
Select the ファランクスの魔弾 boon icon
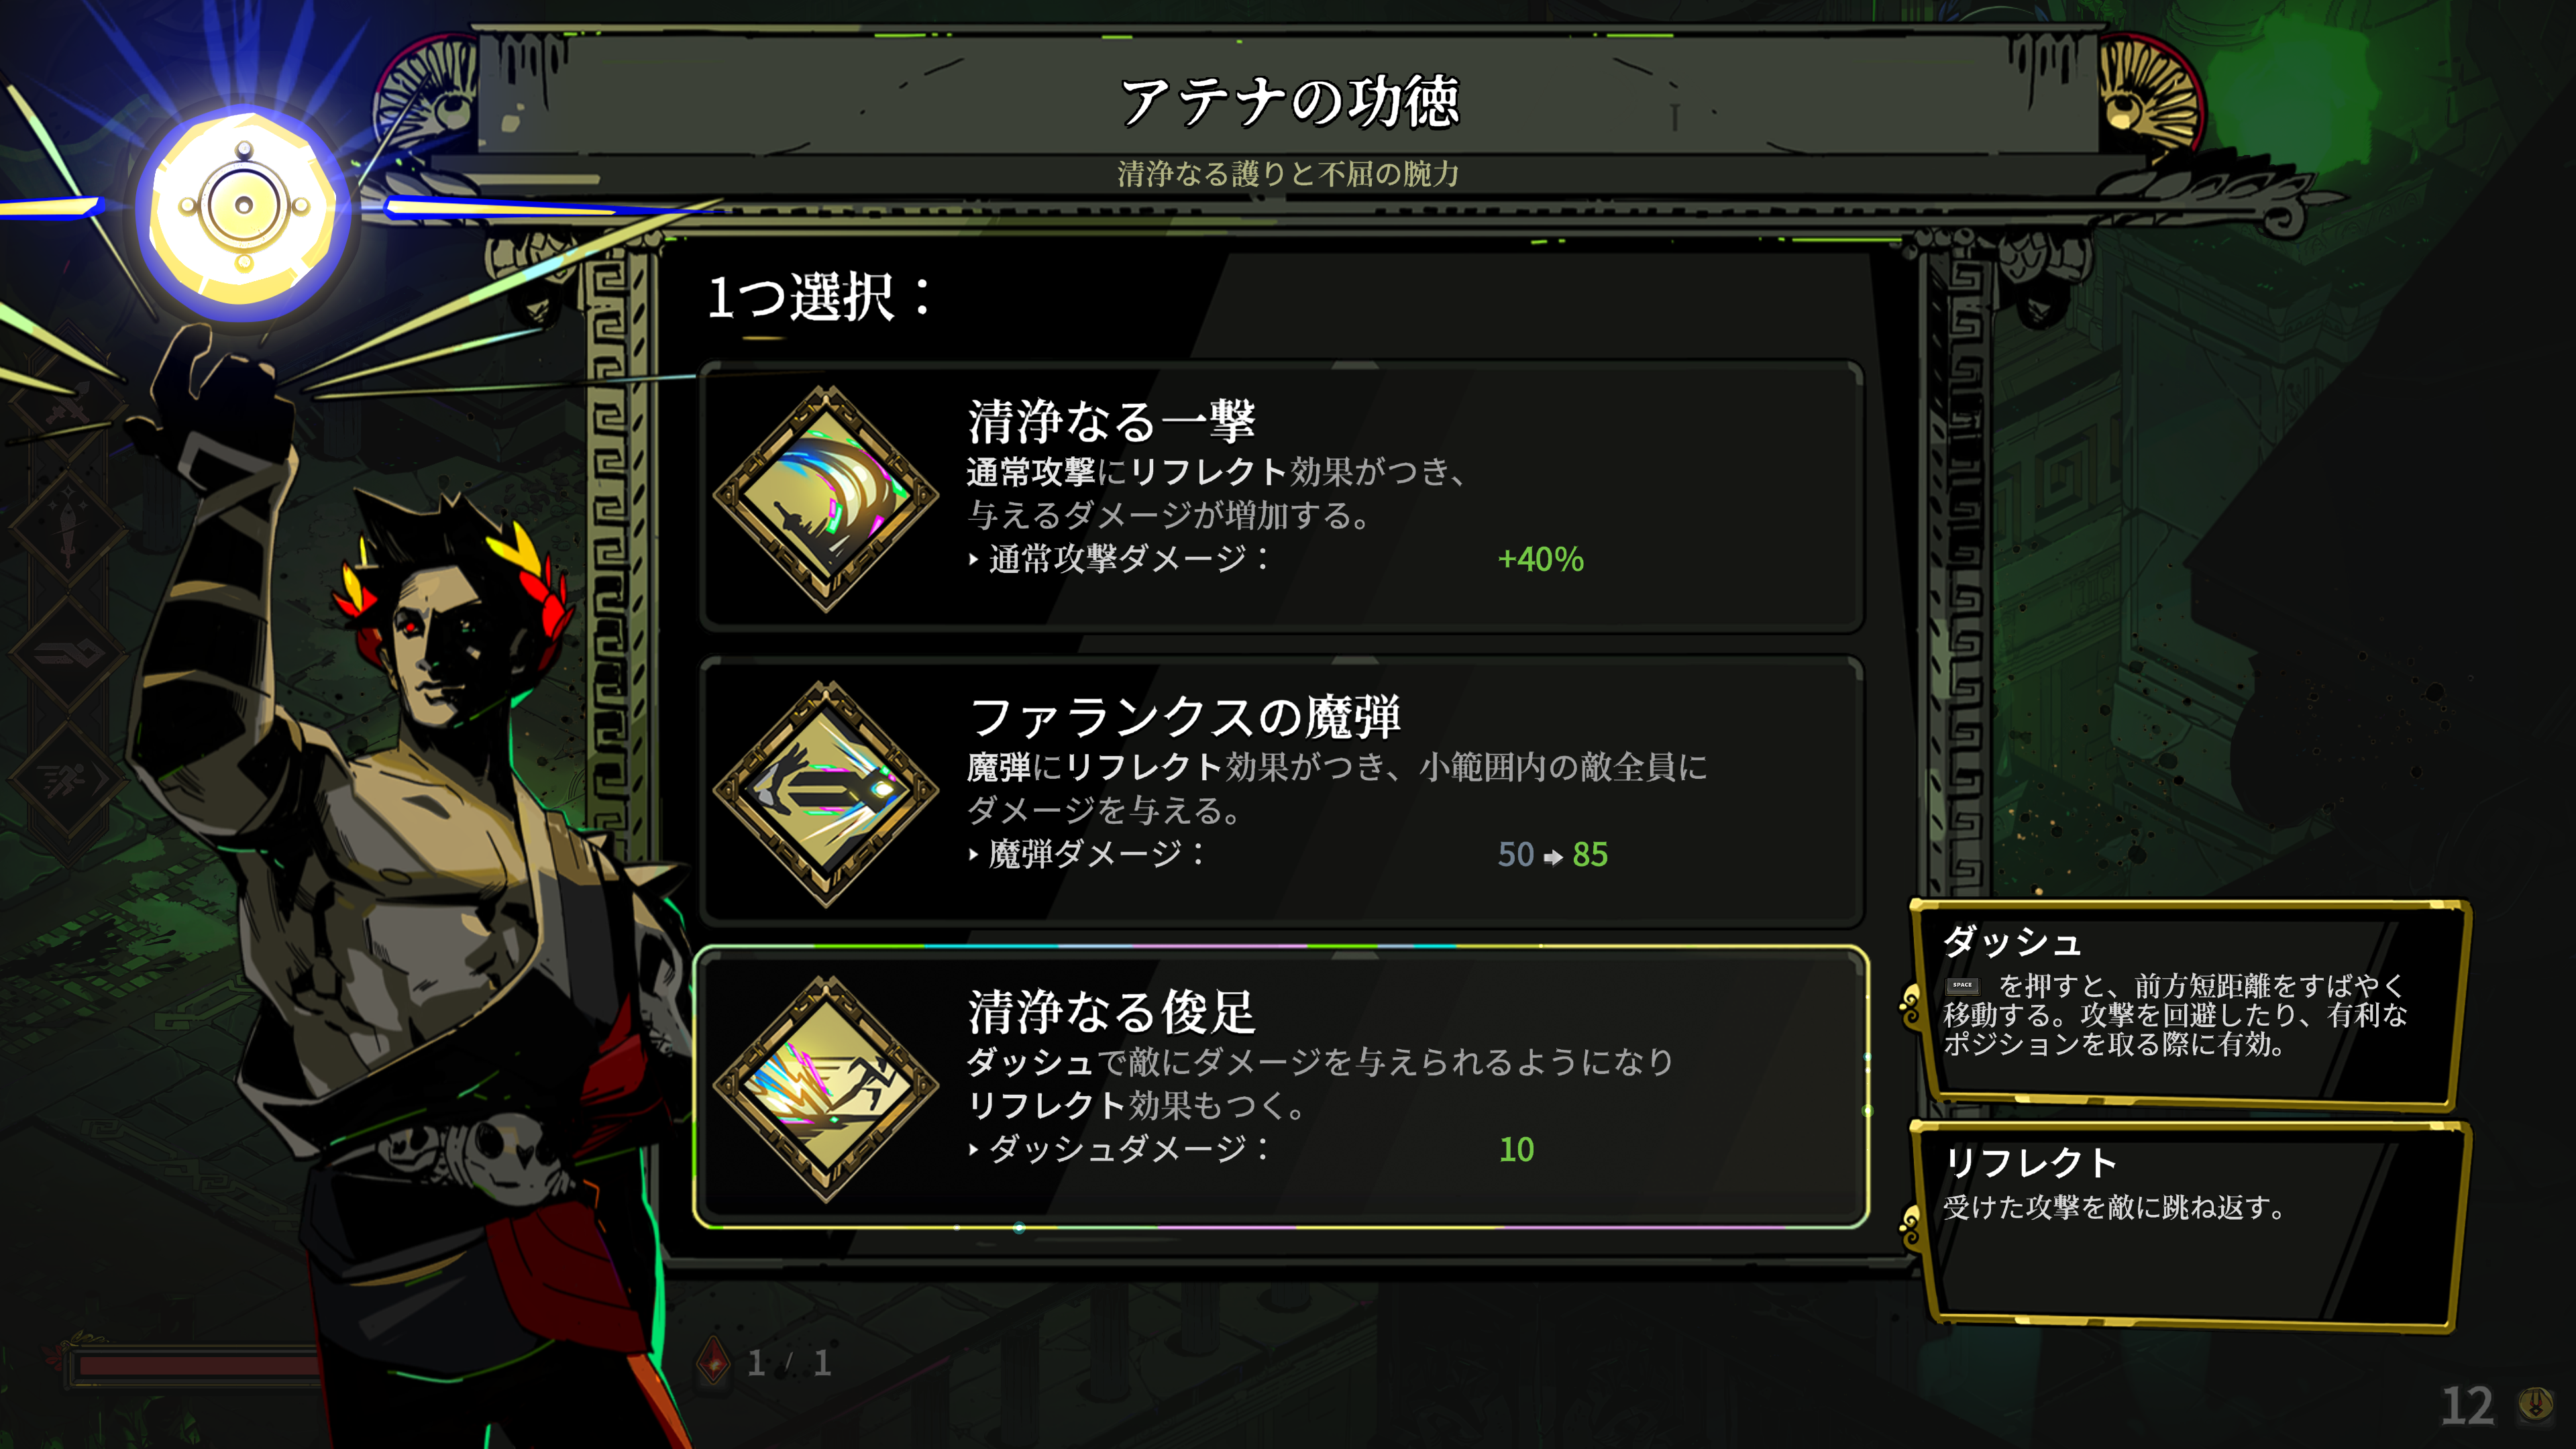pyautogui.click(x=826, y=792)
